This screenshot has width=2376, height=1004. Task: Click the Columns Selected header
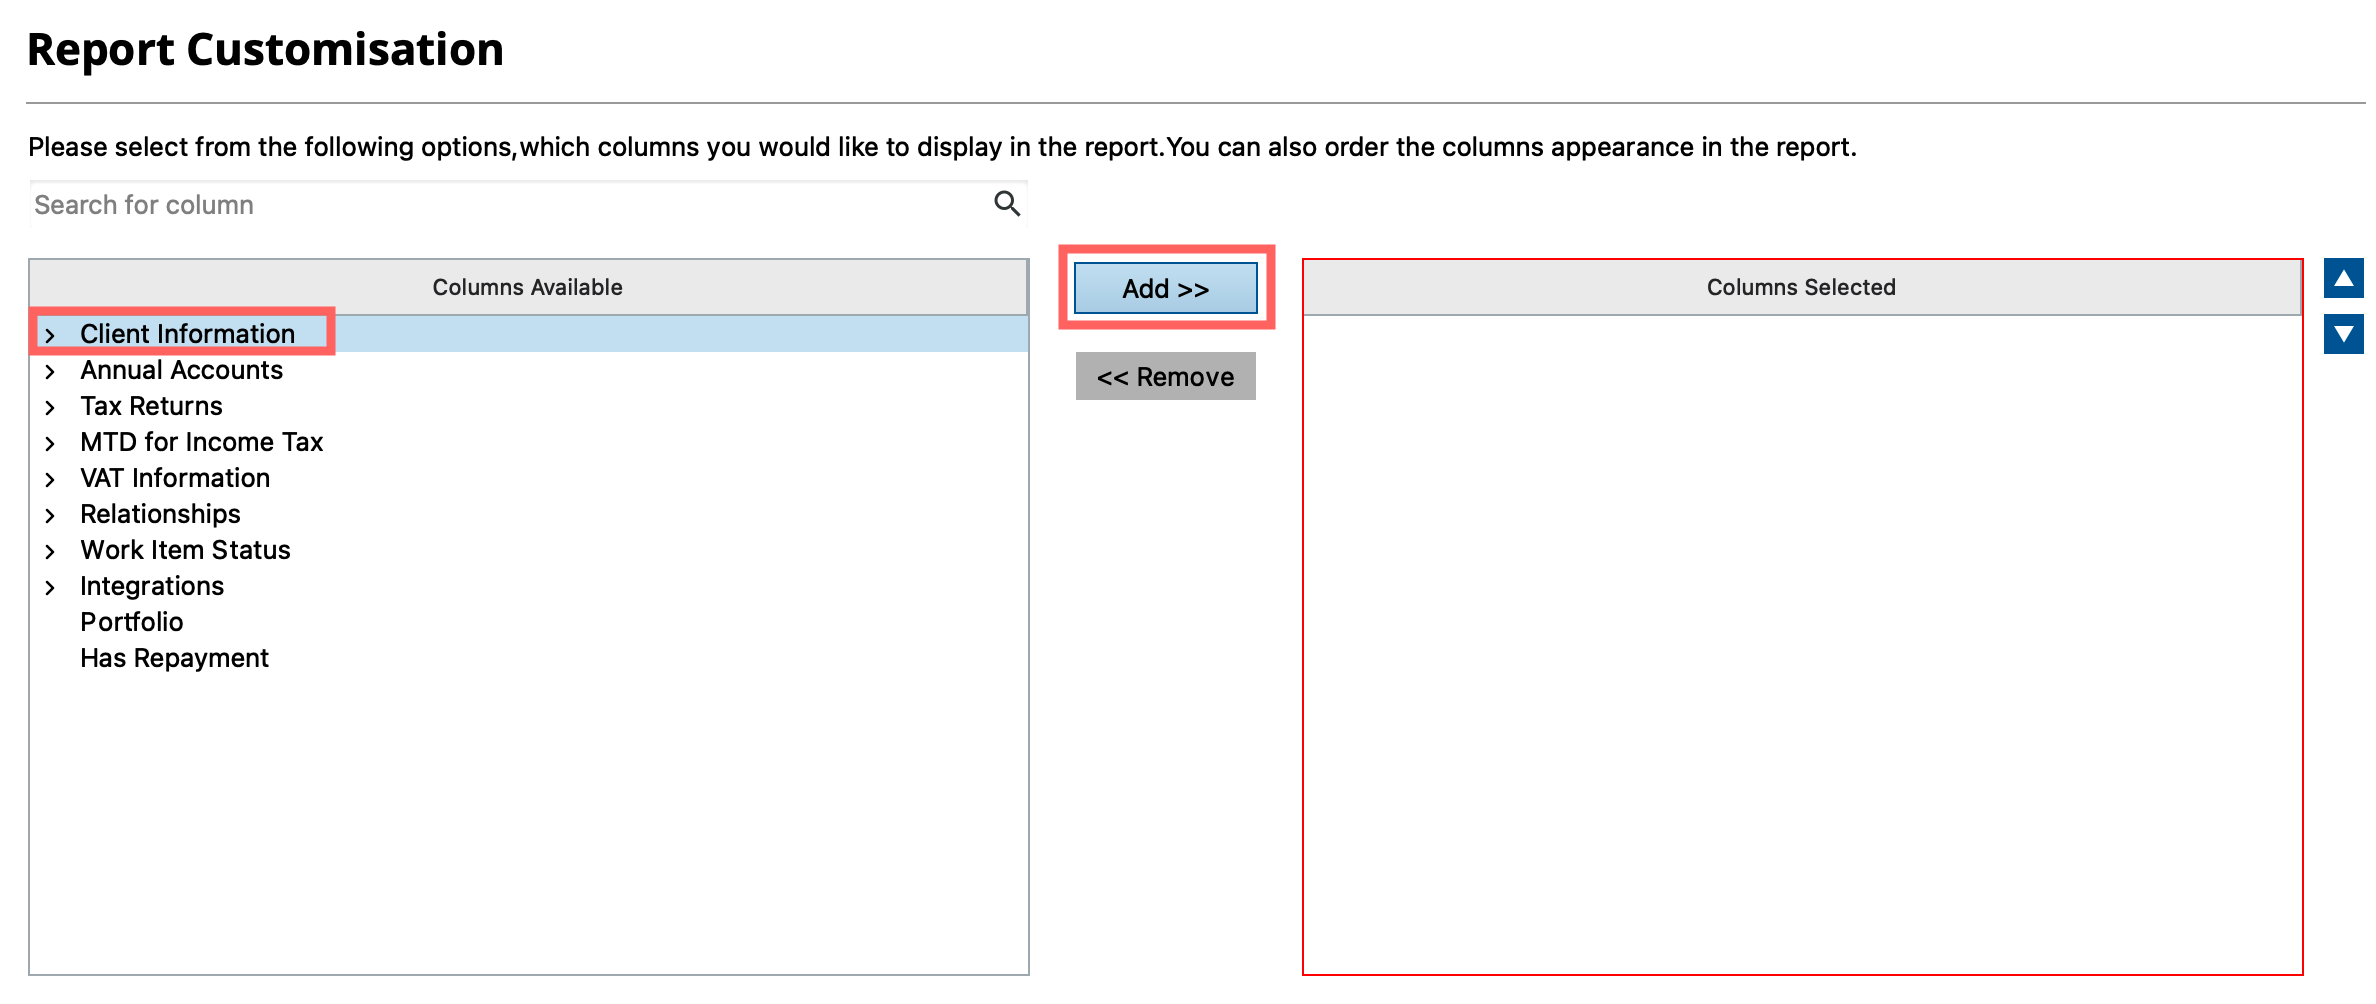(1800, 288)
